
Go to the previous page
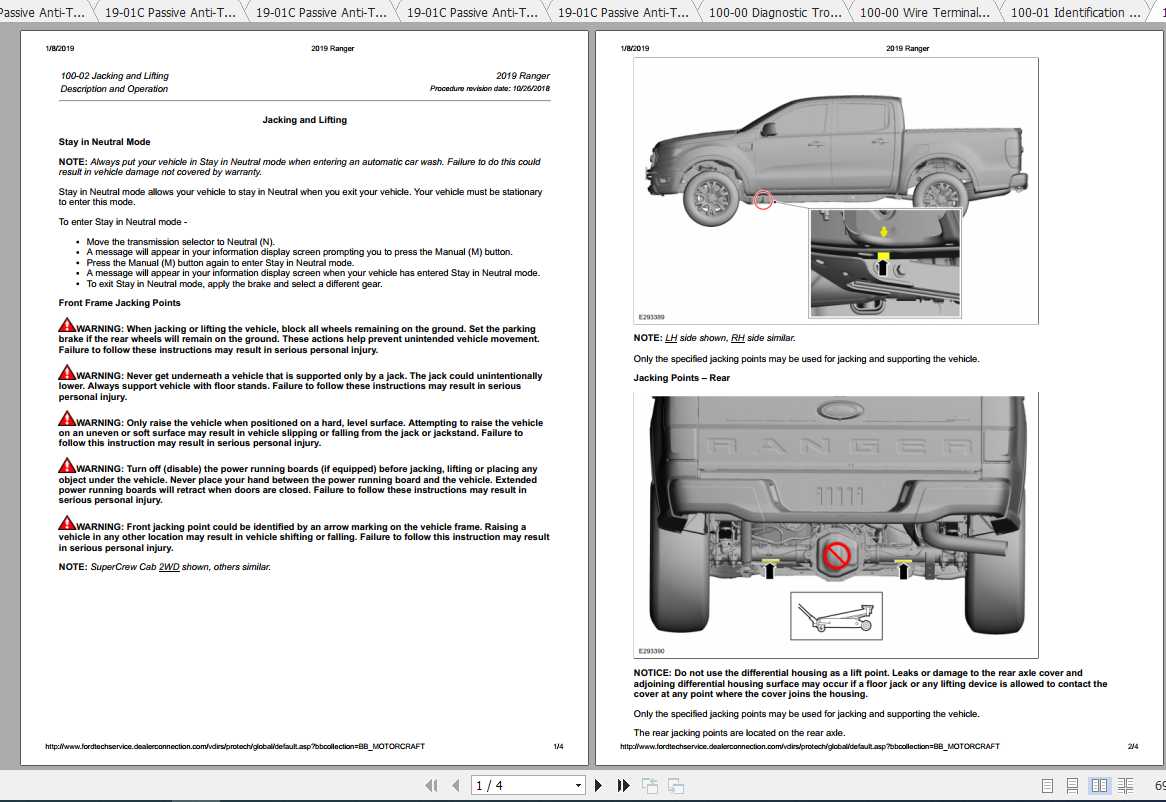click(456, 786)
